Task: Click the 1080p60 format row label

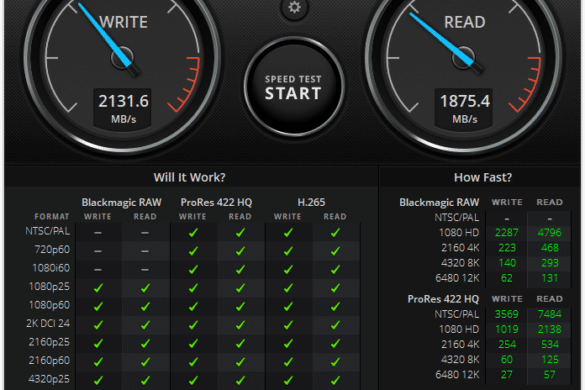Action: coord(49,305)
